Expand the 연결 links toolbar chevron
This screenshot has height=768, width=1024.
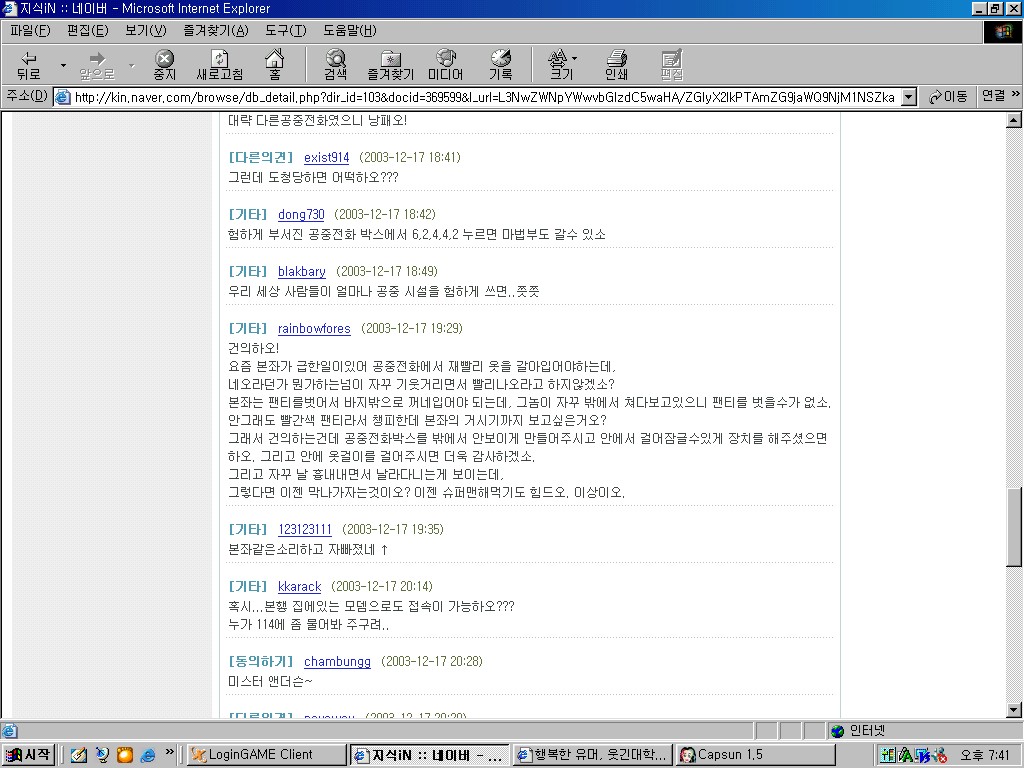pos(1016,95)
